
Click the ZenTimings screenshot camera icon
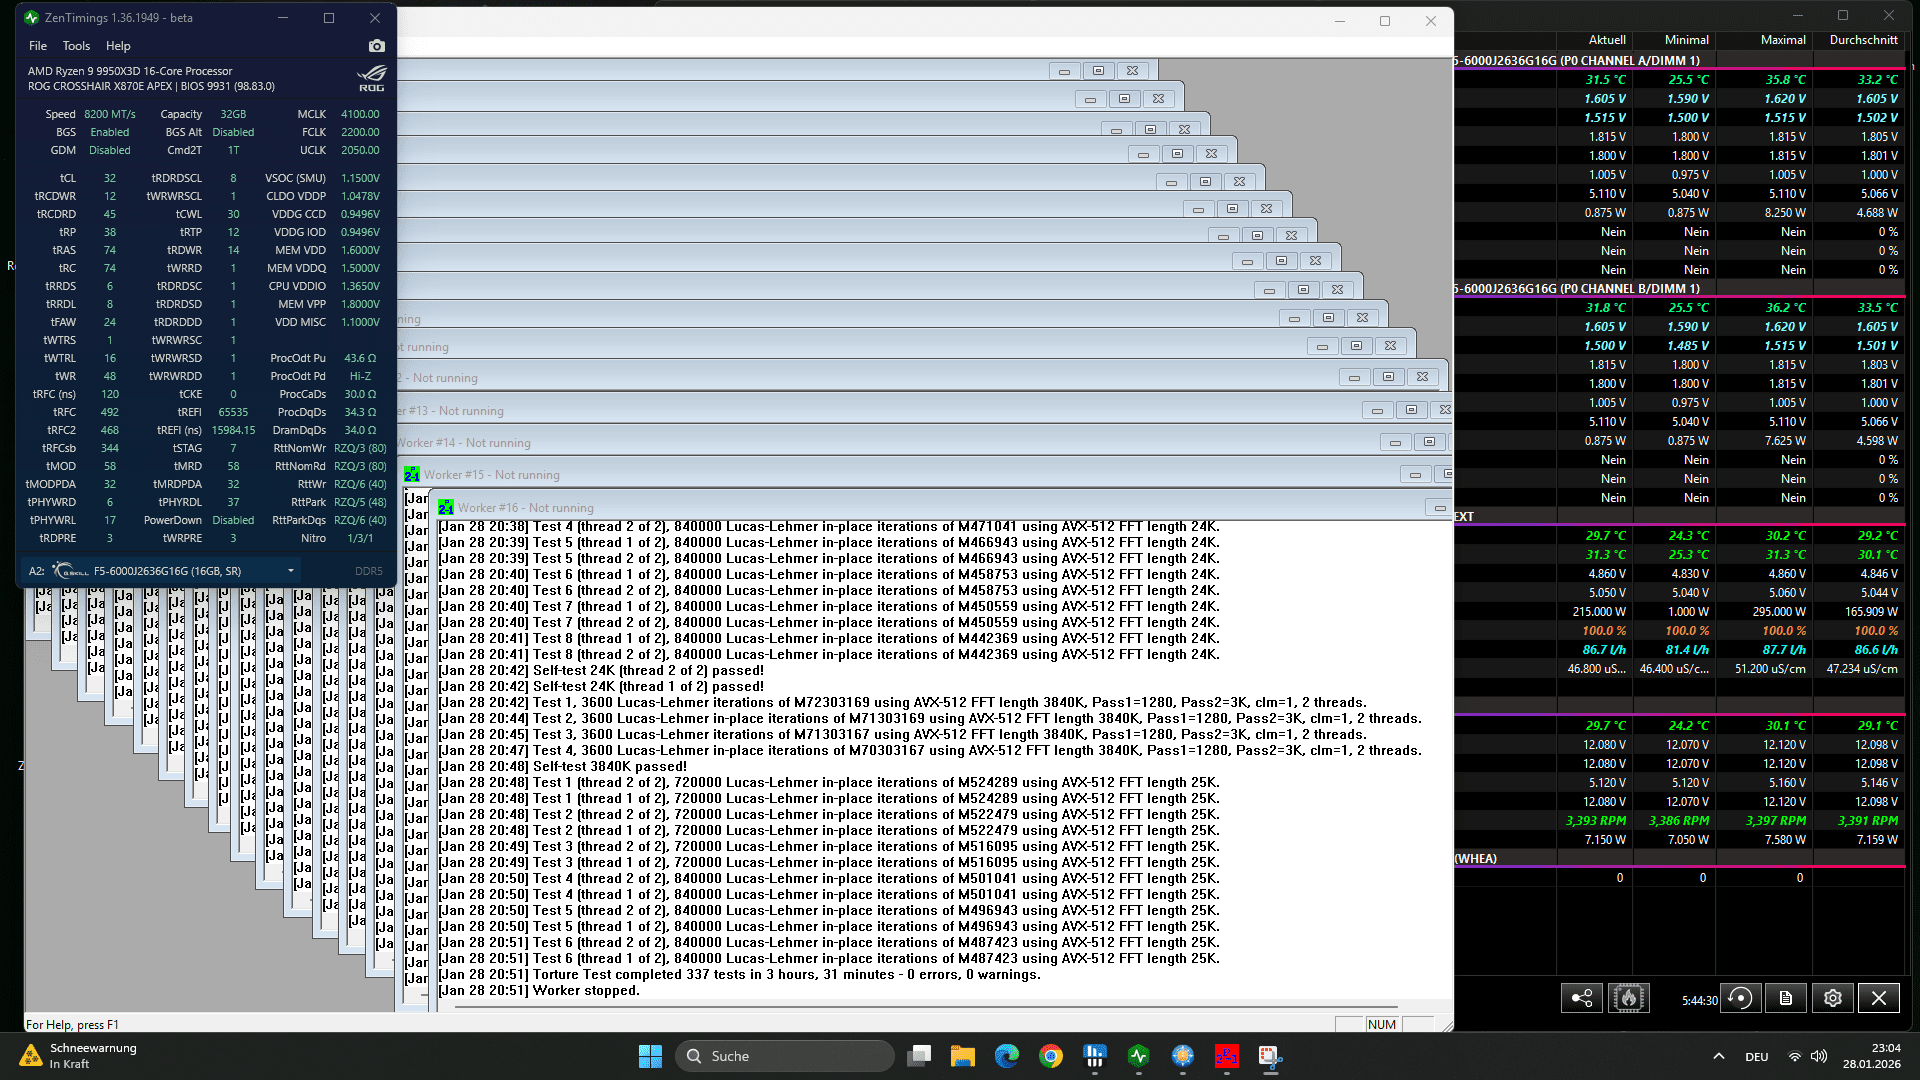coord(376,46)
